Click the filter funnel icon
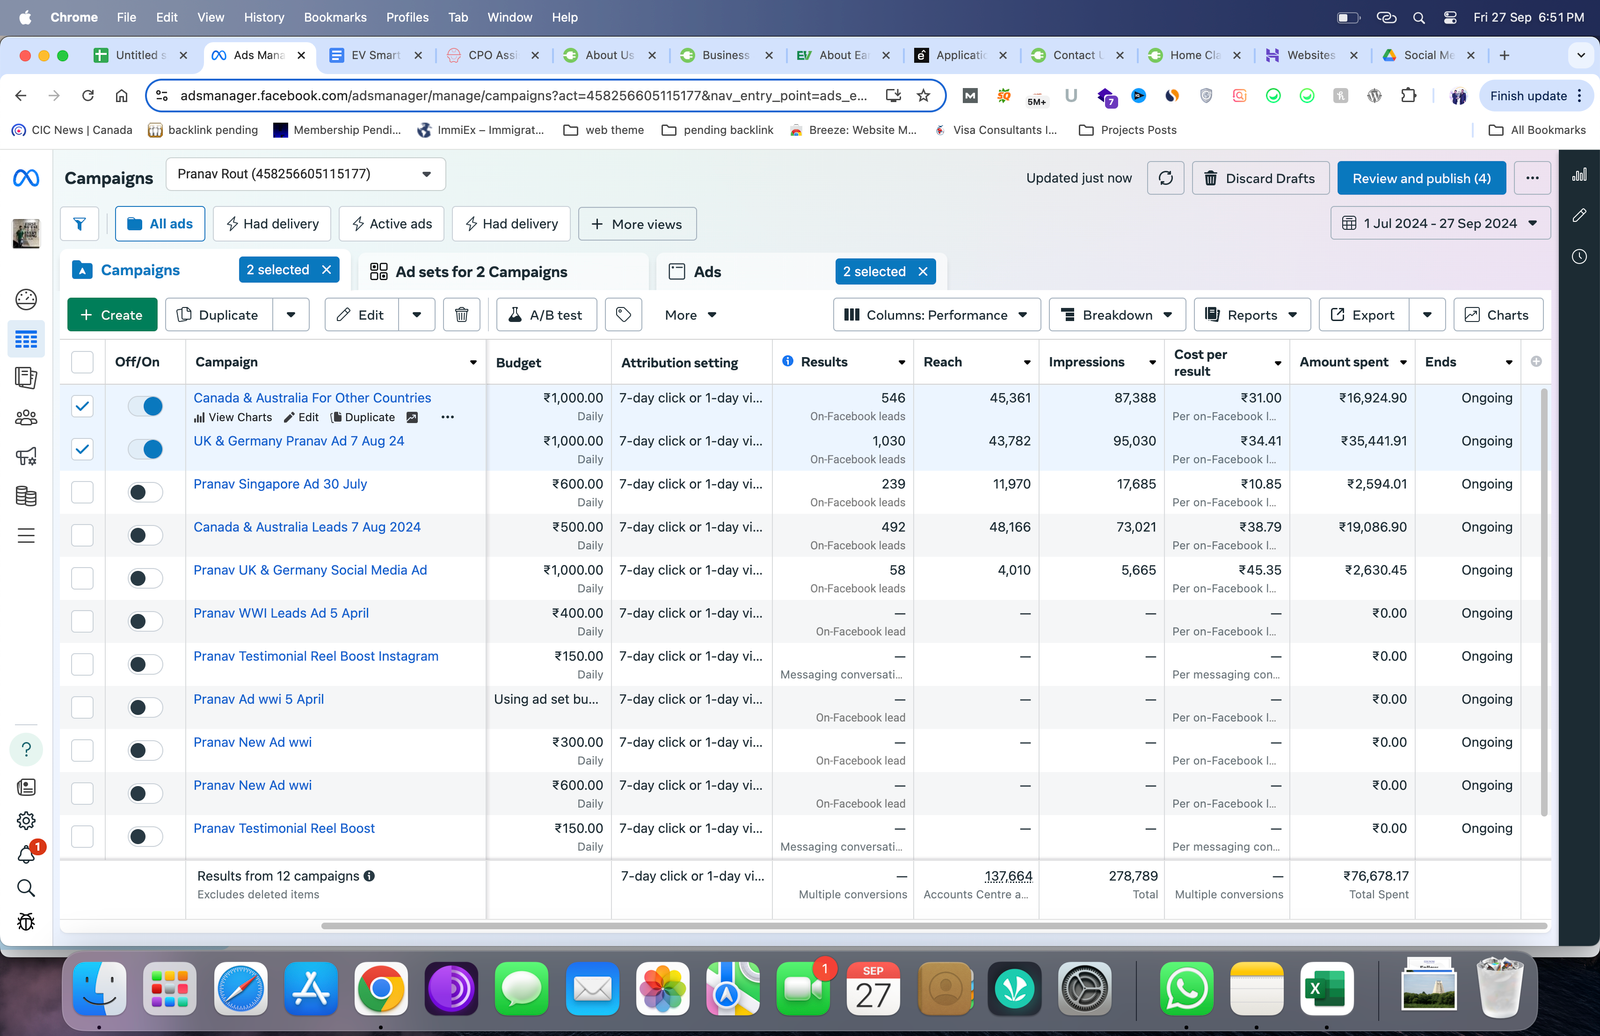The width and height of the screenshot is (1600, 1036). coord(79,224)
